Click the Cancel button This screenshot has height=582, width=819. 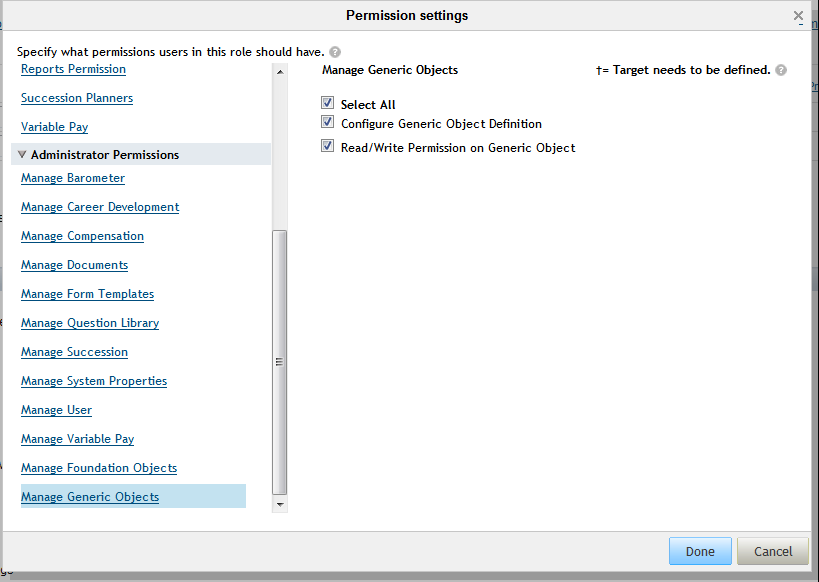pos(773,551)
